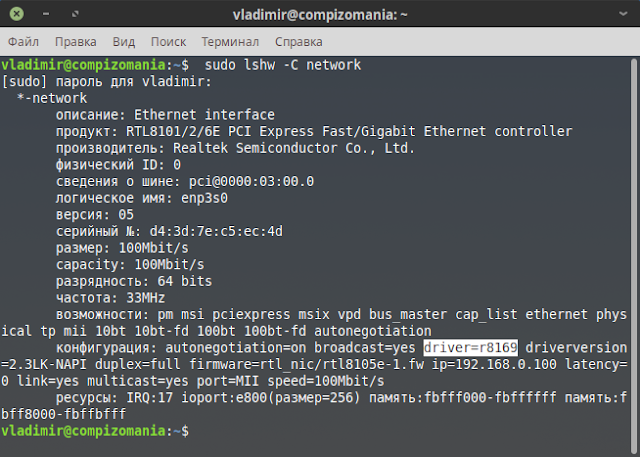Open the Файл menu

coord(23,42)
